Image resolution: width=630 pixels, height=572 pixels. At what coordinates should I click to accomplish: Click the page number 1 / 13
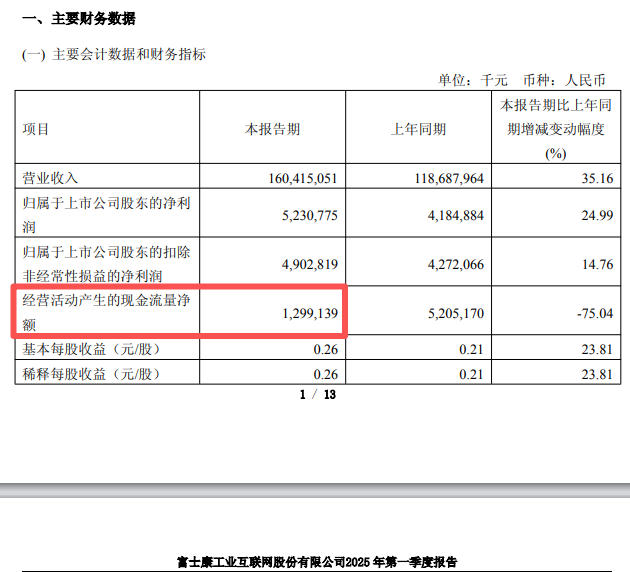click(x=316, y=395)
